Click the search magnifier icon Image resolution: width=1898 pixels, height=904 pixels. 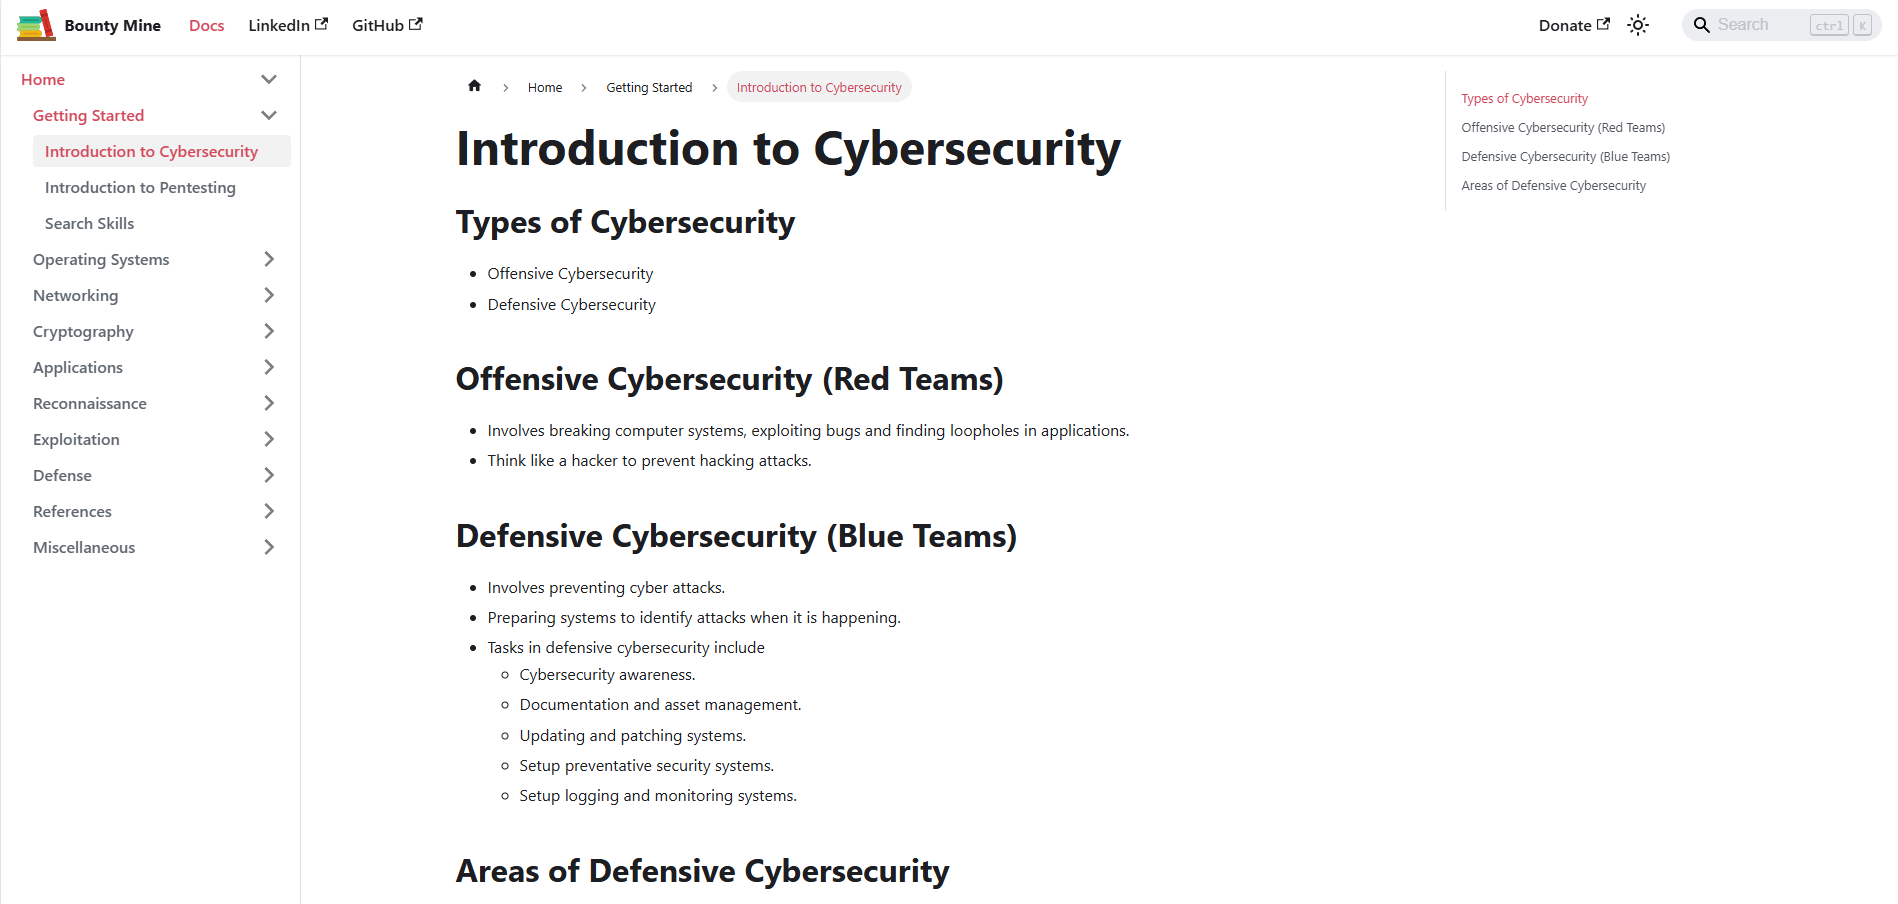1701,25
